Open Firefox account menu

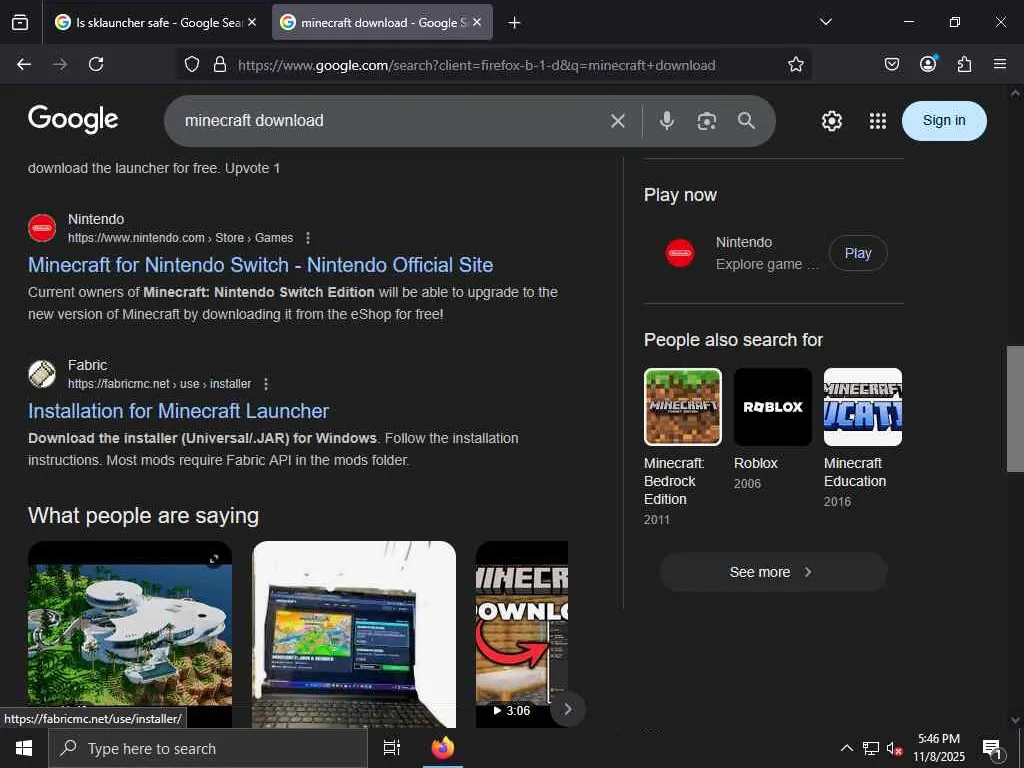928,64
